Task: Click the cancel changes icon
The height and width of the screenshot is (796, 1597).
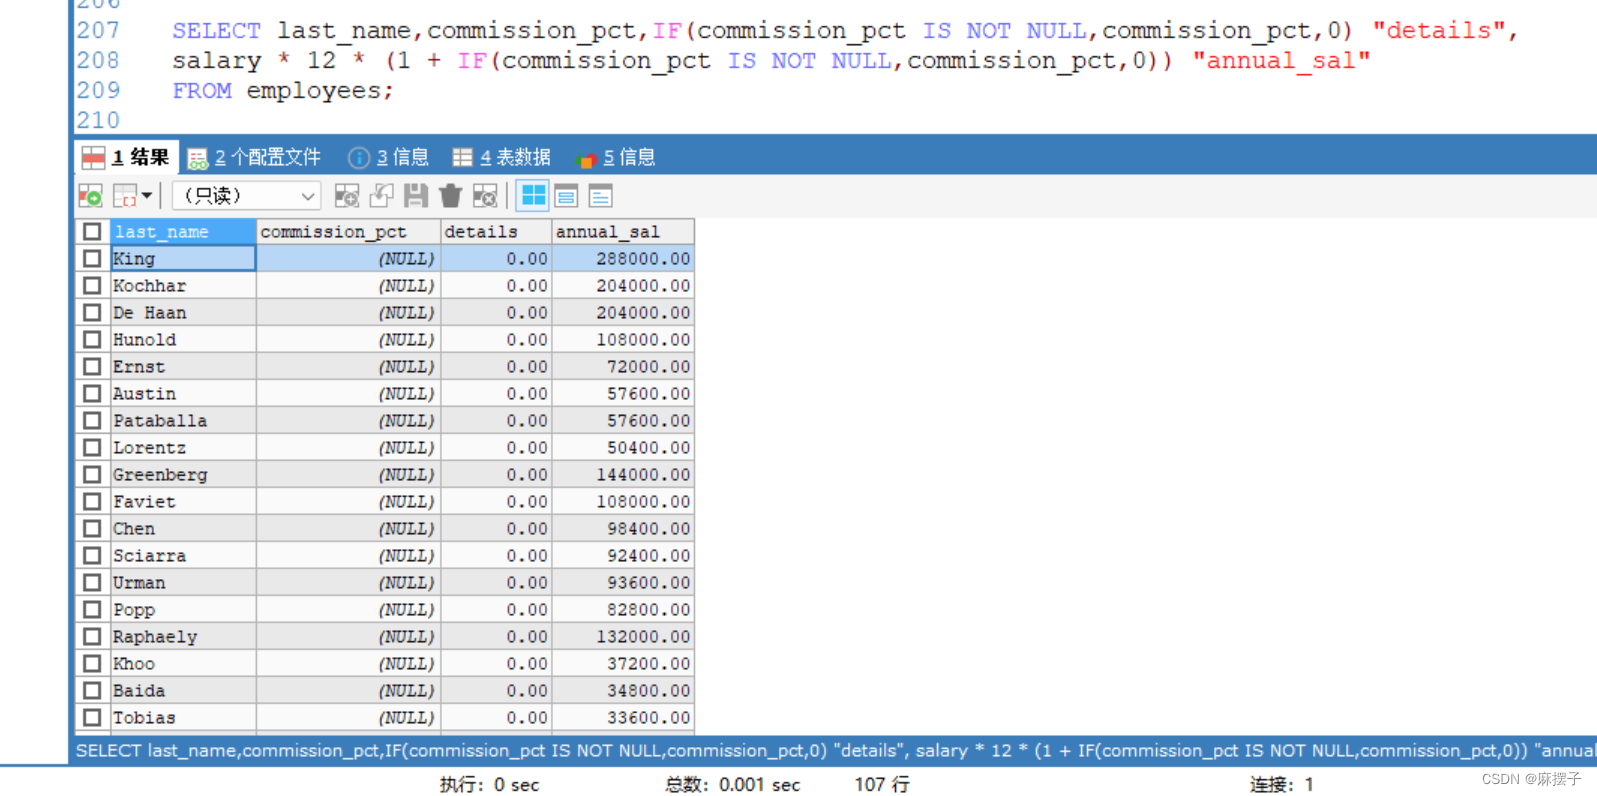Action: pyautogui.click(x=485, y=195)
